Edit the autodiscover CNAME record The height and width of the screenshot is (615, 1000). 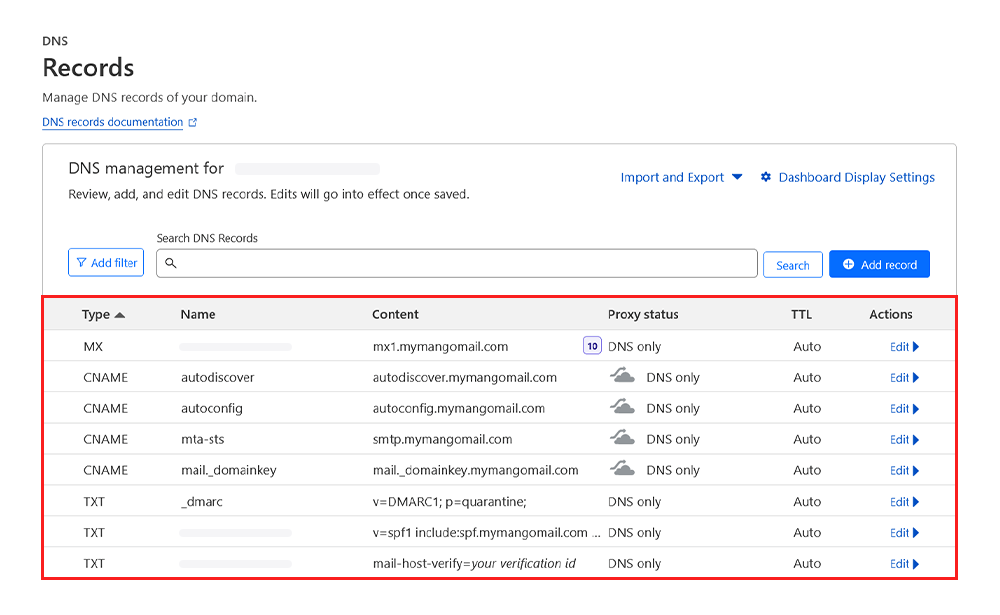click(904, 378)
